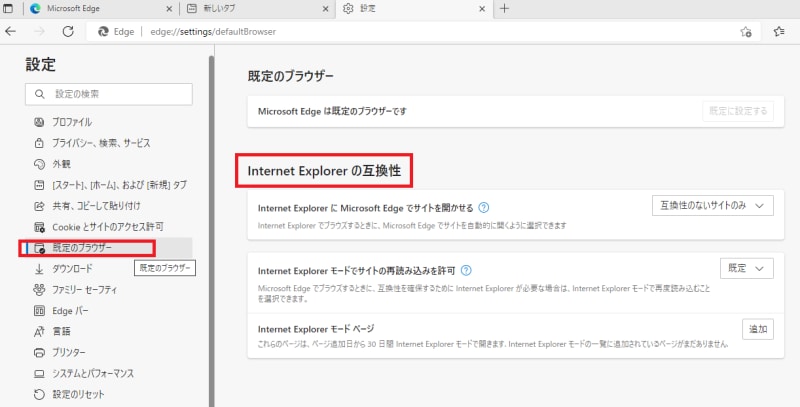Click the 追加 button for IE mode pages
This screenshot has width=800, height=407.
click(x=757, y=329)
